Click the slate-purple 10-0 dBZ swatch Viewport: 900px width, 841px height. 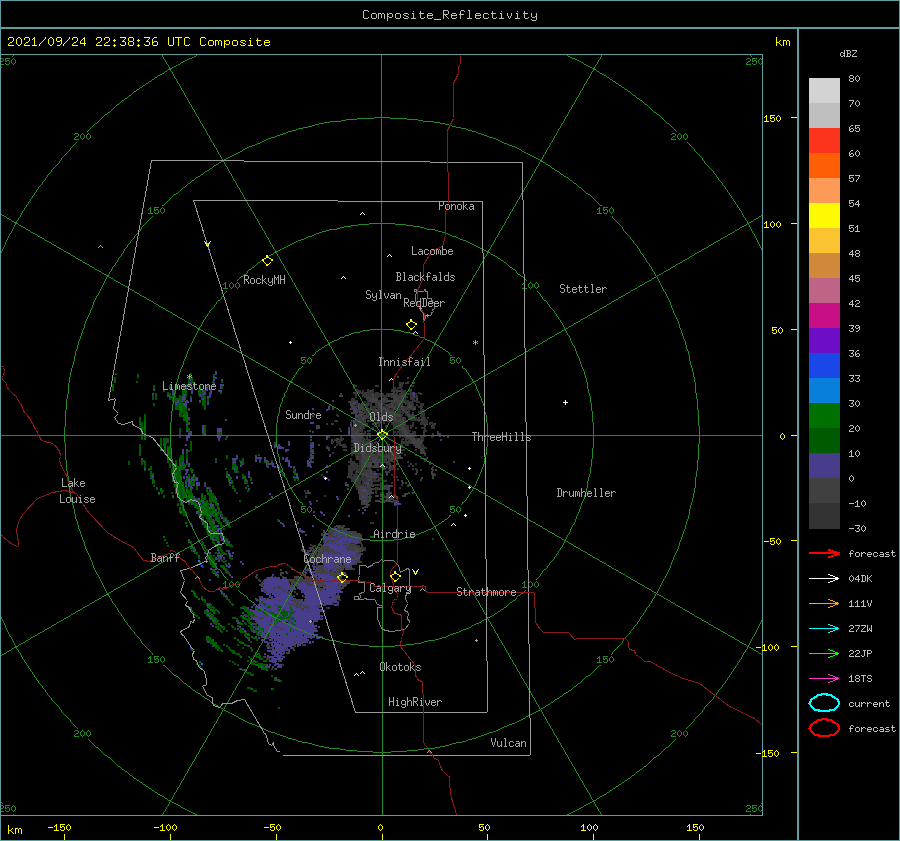coord(824,465)
